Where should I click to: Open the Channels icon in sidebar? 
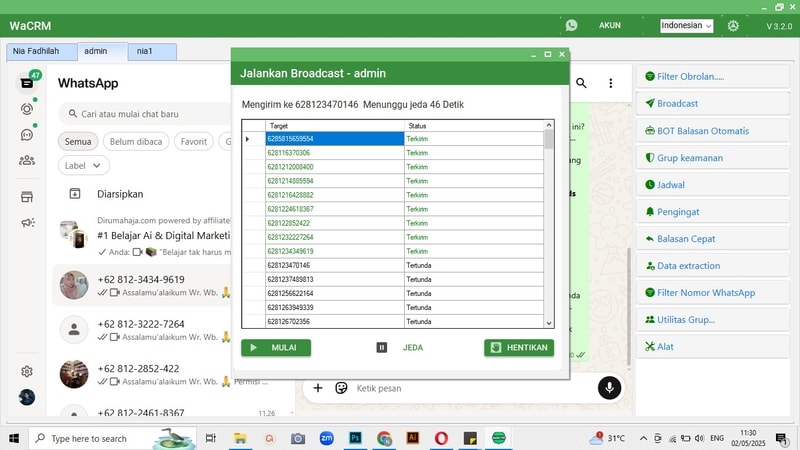coord(27,135)
